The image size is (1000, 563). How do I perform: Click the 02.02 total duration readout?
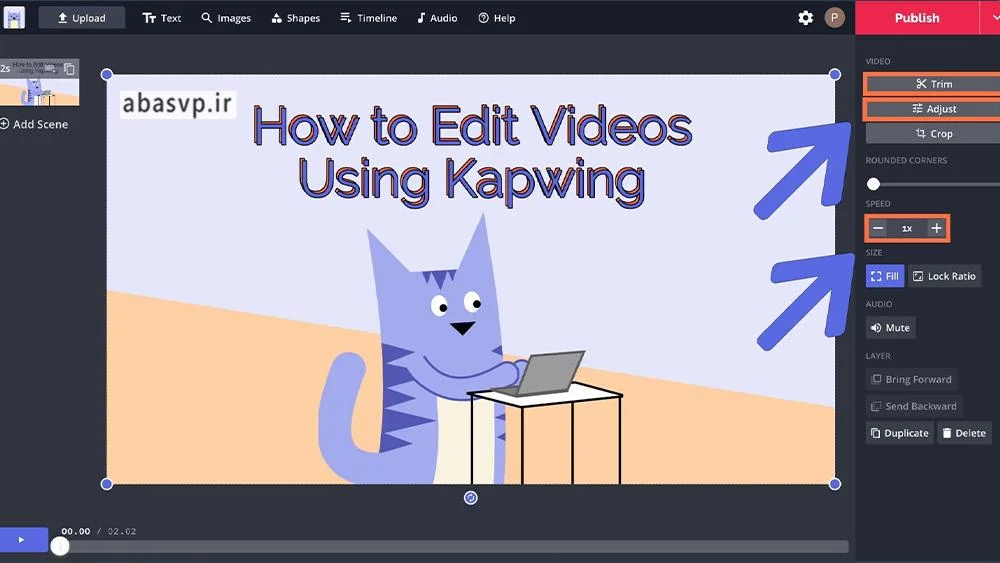click(122, 531)
